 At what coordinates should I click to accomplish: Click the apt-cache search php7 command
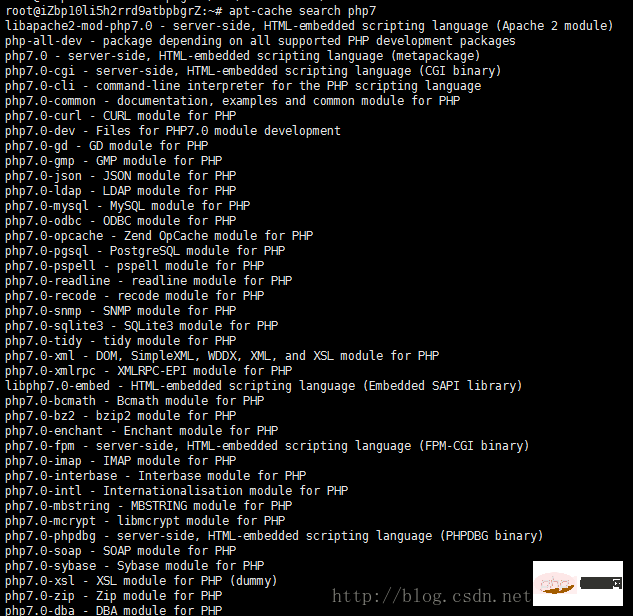(302, 11)
